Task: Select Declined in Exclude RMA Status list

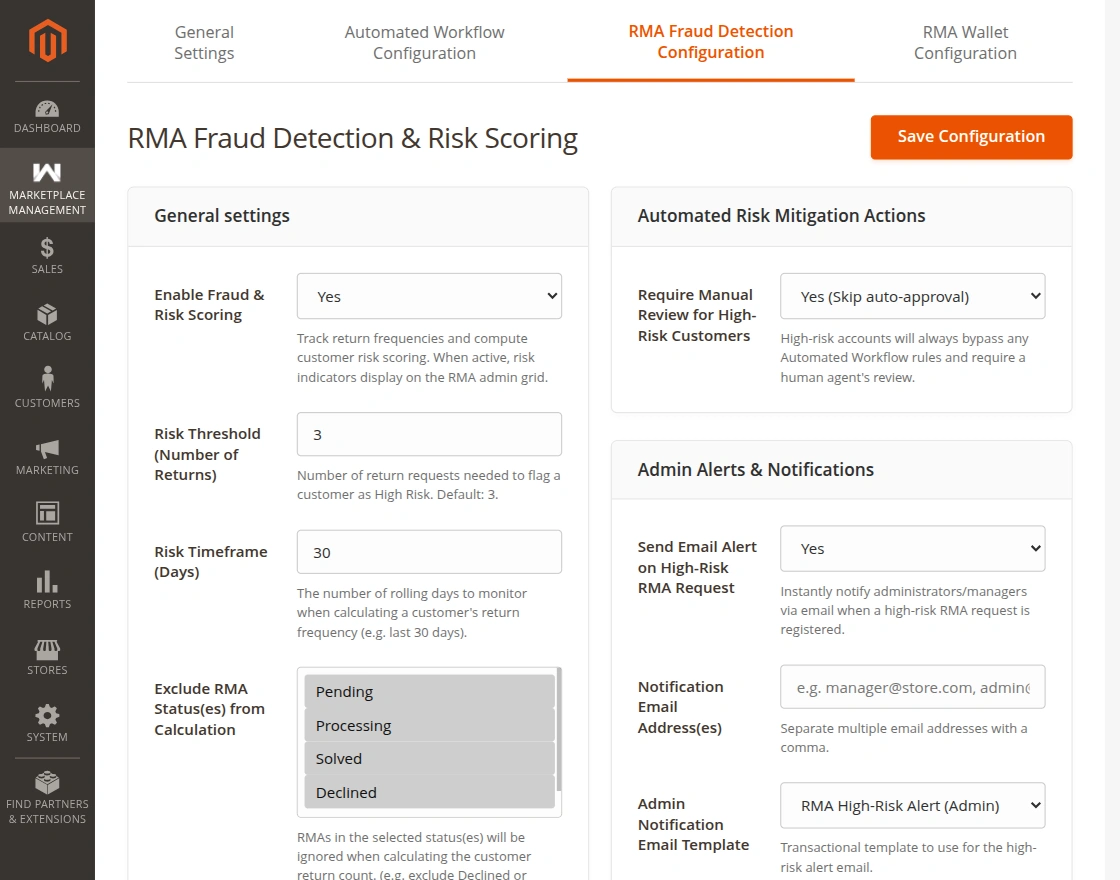Action: pos(429,792)
